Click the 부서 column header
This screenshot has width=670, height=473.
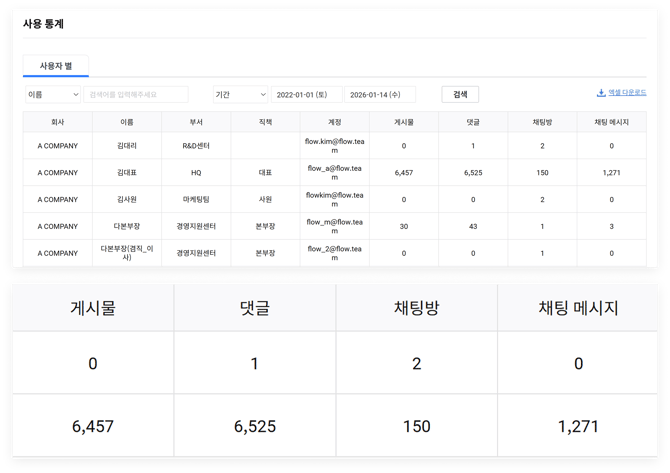tap(196, 122)
